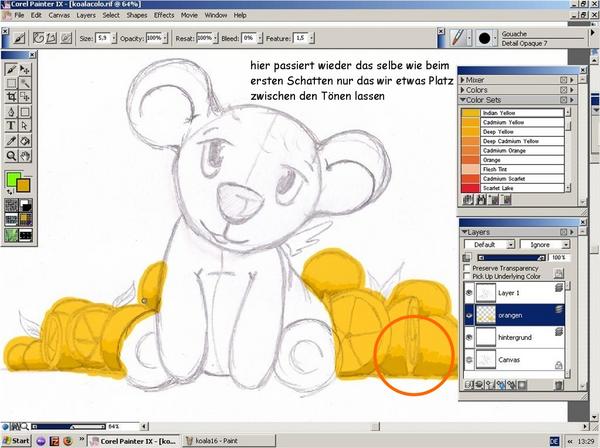The image size is (600, 448).
Task: Click the freehand strokes icon in property bar
Action: (x=38, y=38)
